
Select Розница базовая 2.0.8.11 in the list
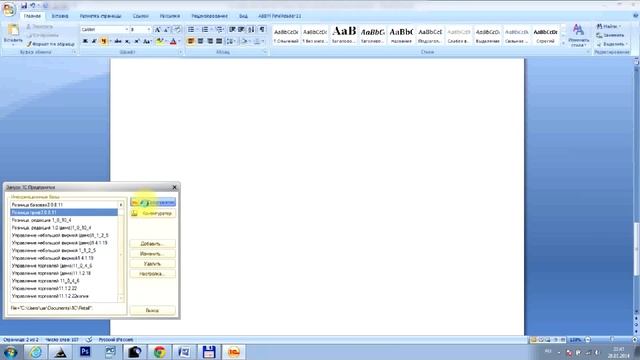tap(64, 205)
